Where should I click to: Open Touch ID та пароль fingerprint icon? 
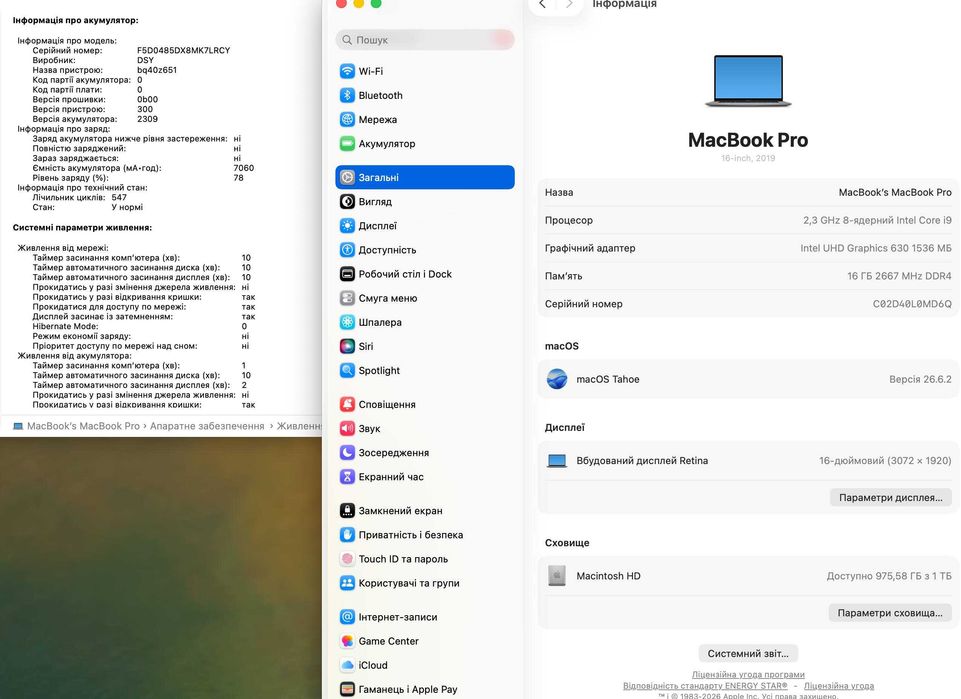coord(347,559)
